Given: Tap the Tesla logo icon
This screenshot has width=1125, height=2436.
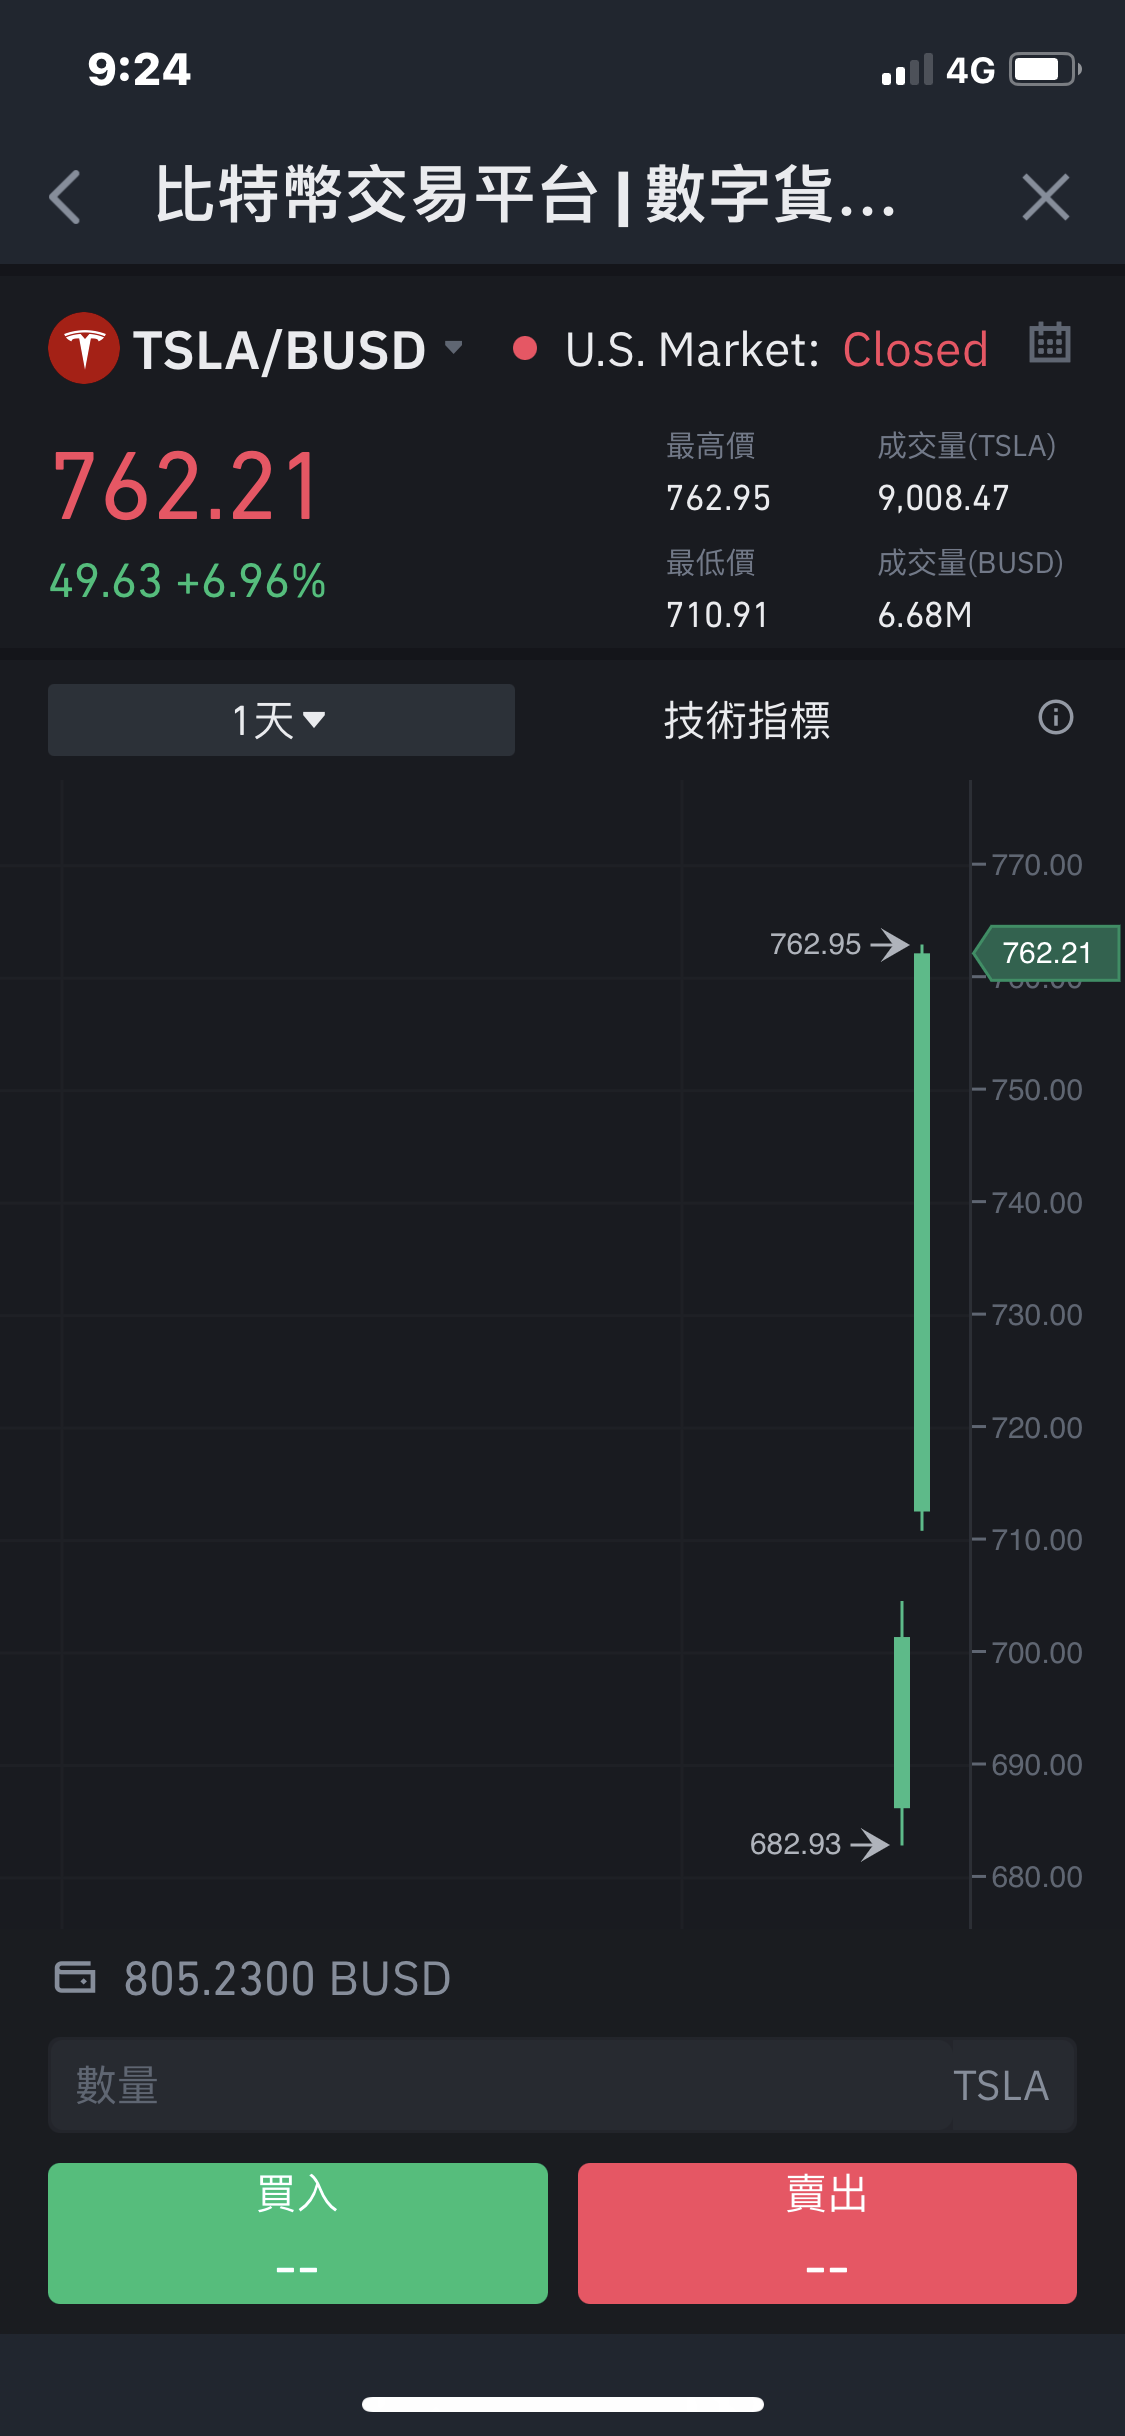Looking at the screenshot, I should (x=84, y=348).
